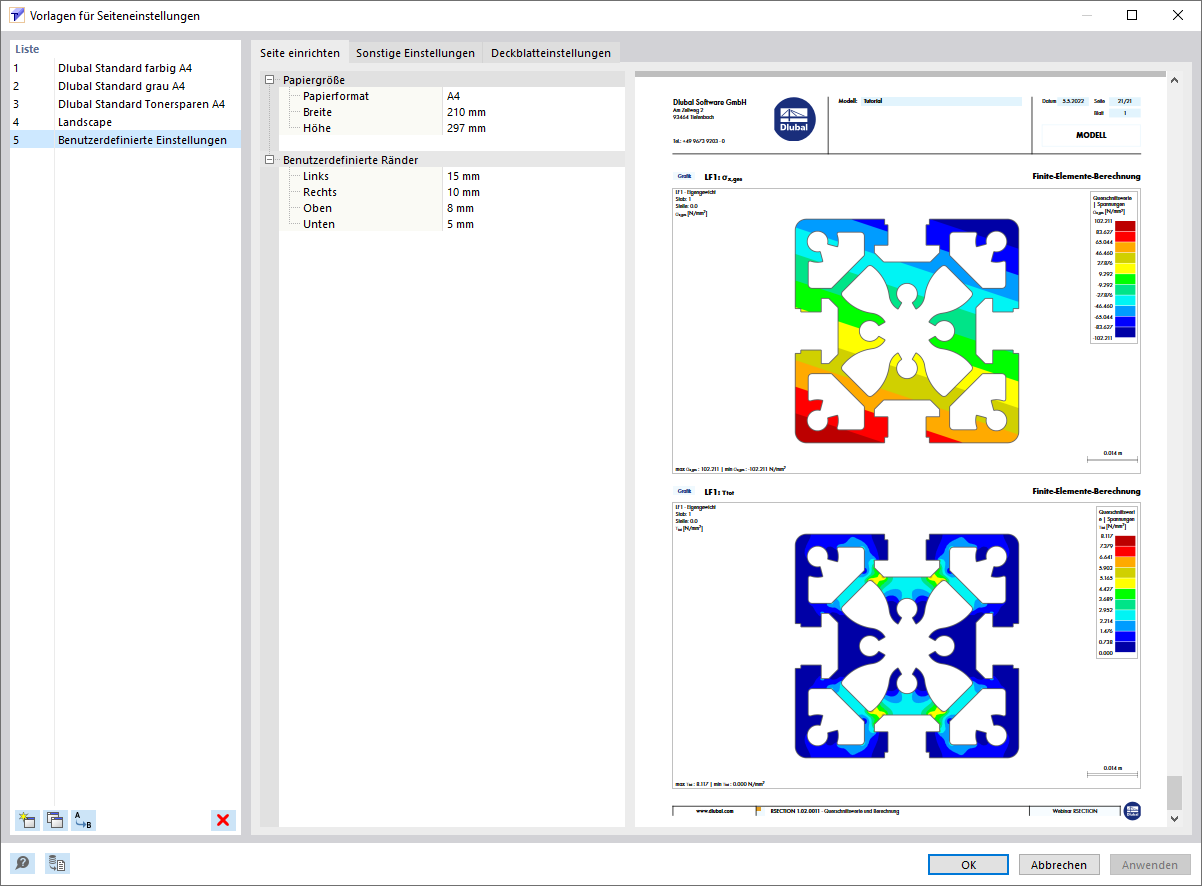This screenshot has height=886, width=1202.
Task: Switch to the Seite einrichten tab
Action: (300, 53)
